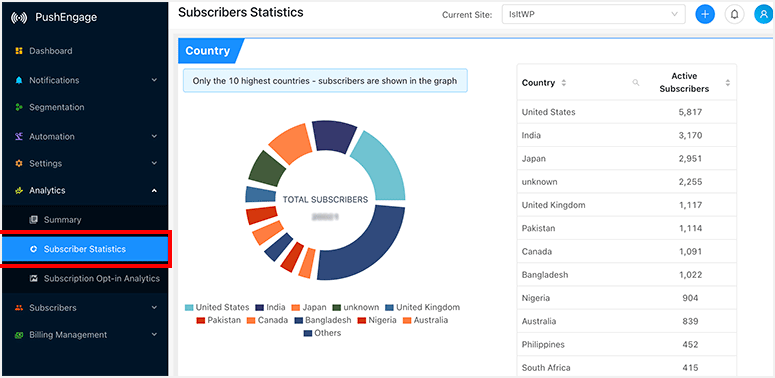Click the blue plus add button
Viewport: 775px width, 378px height.
point(705,14)
